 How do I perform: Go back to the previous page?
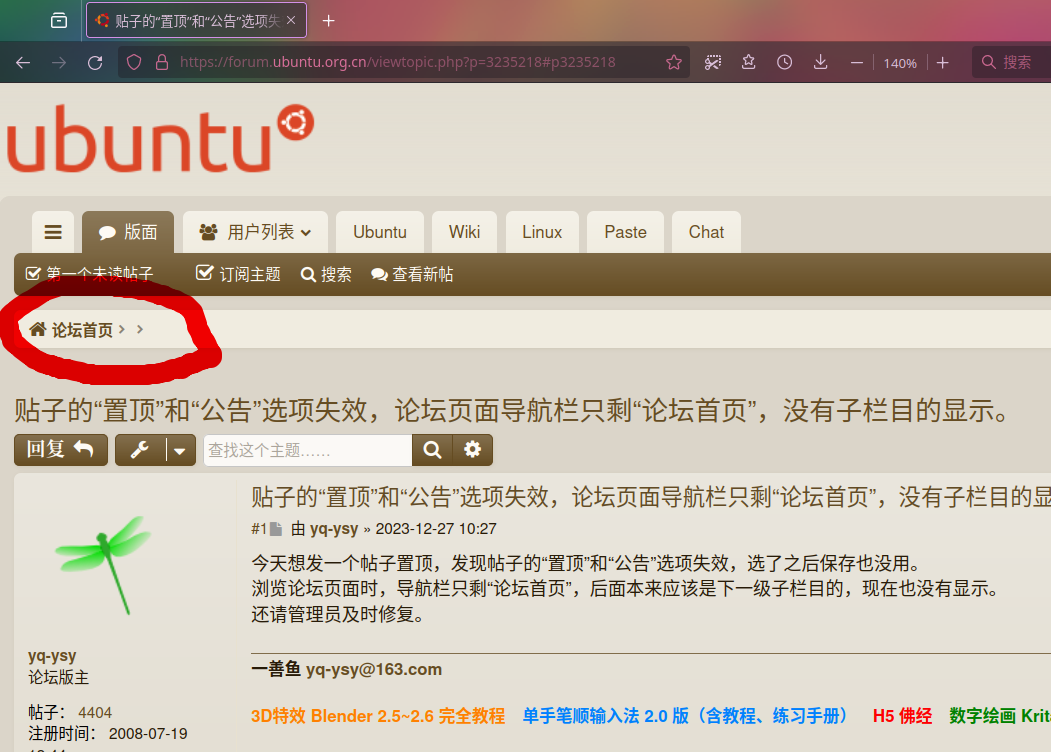(23, 62)
